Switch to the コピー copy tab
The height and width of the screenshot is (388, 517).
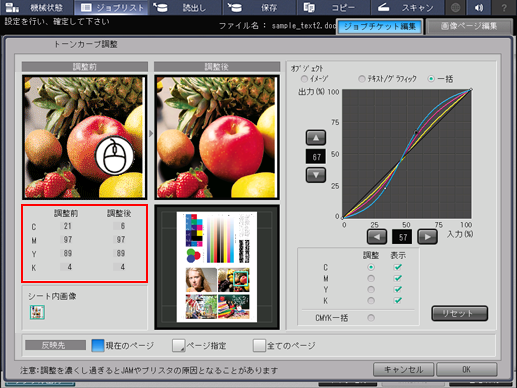tap(333, 7)
